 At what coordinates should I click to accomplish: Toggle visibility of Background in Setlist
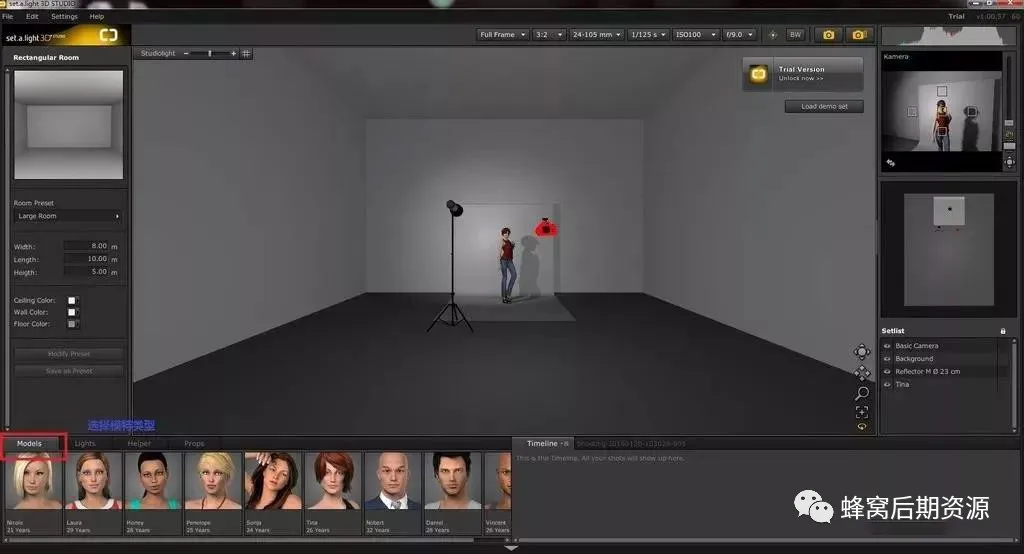pyautogui.click(x=887, y=359)
